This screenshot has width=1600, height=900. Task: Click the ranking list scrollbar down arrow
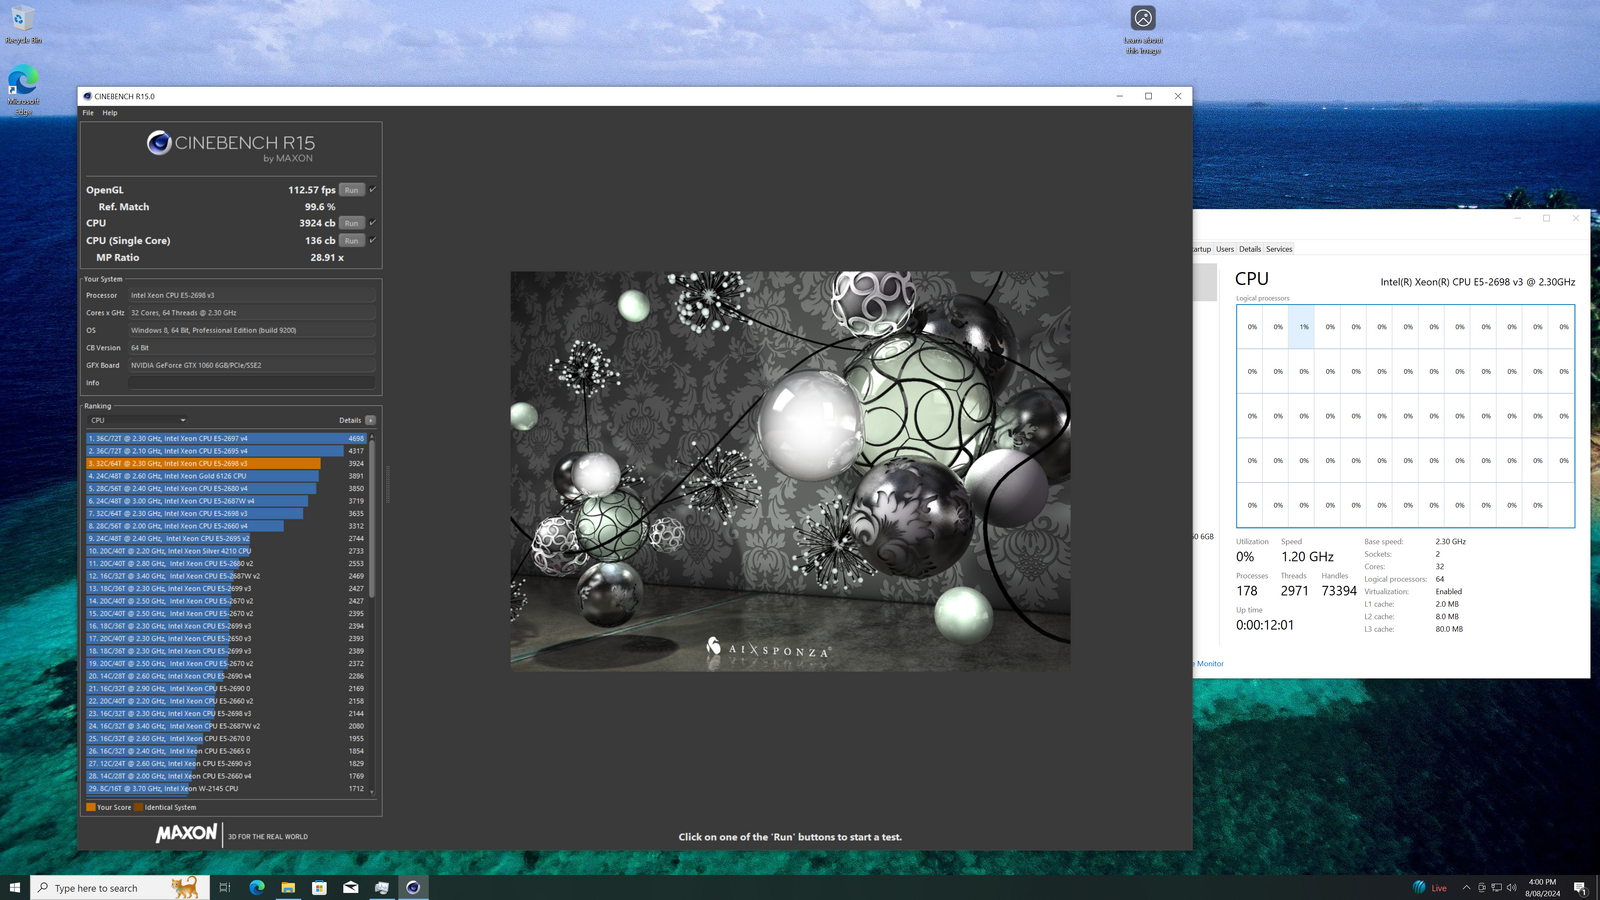[372, 793]
